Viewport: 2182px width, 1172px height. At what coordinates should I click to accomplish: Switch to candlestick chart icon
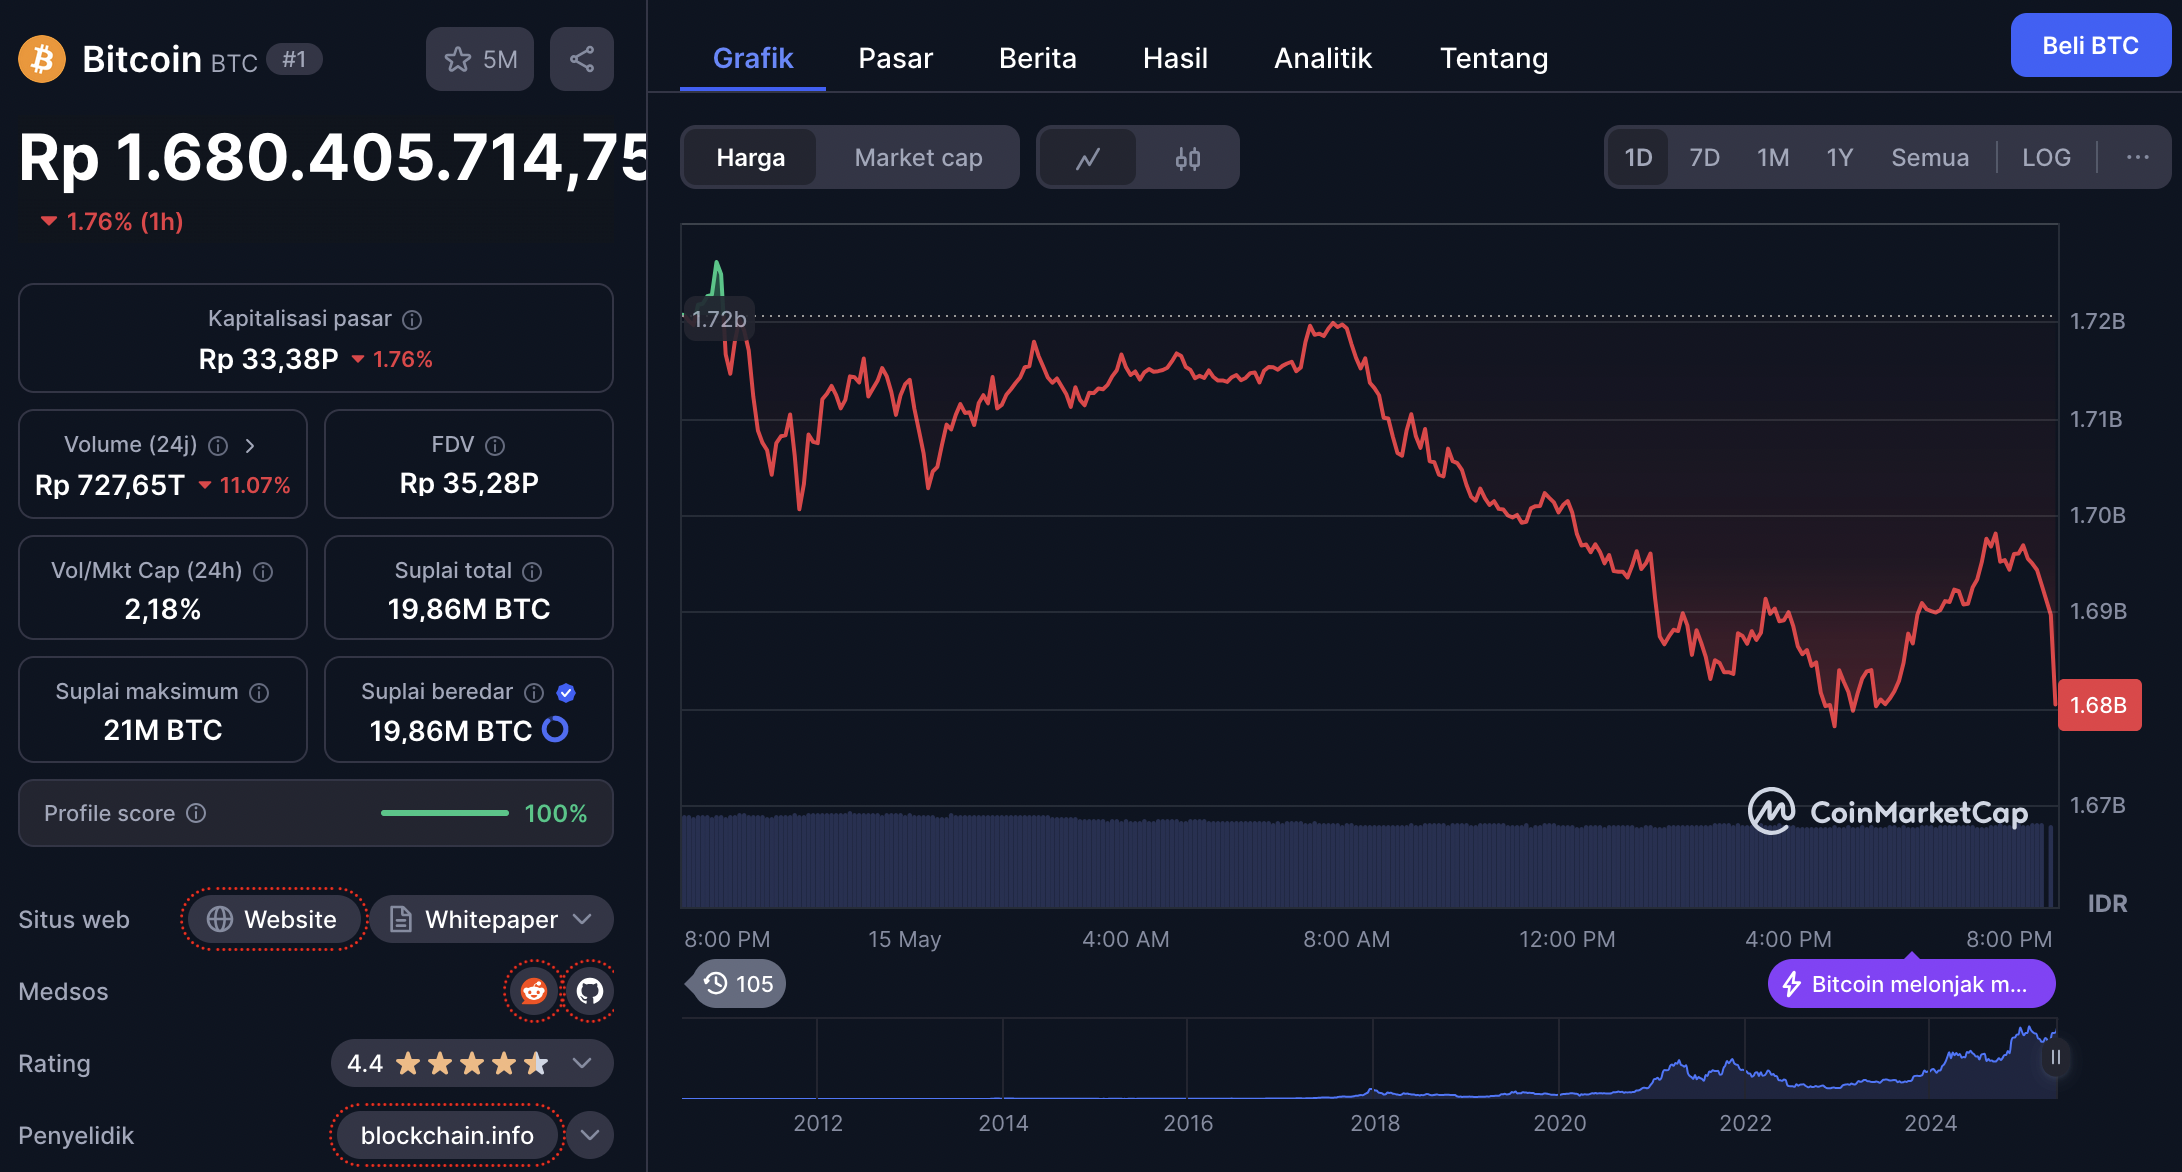[x=1187, y=158]
